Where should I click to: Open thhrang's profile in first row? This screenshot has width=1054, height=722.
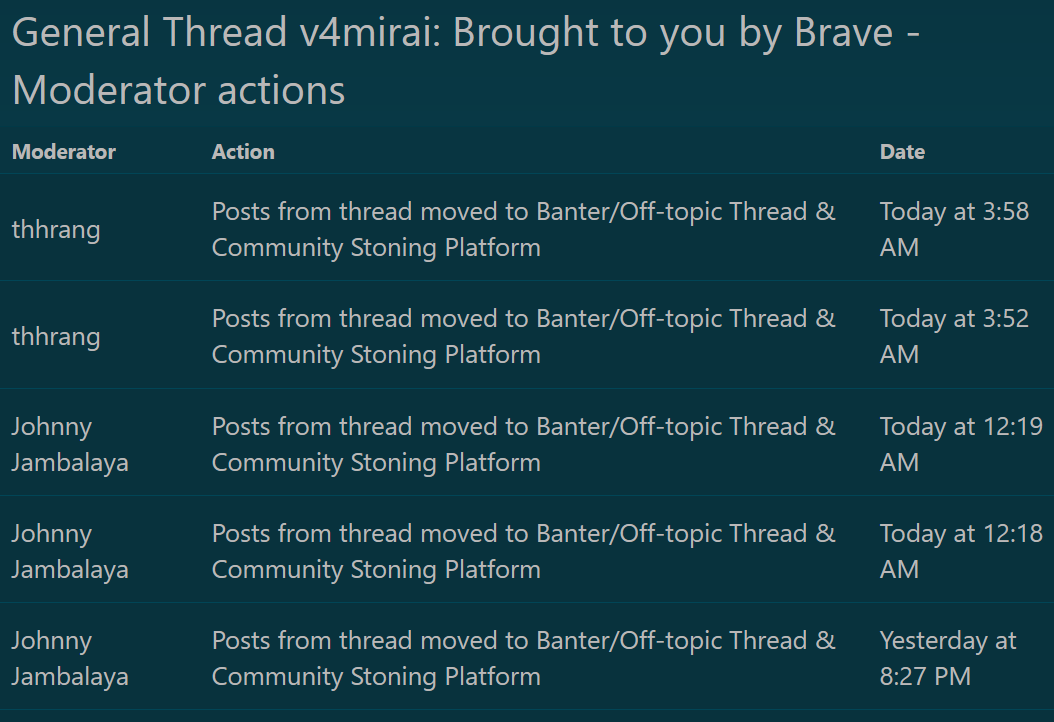[x=56, y=229]
